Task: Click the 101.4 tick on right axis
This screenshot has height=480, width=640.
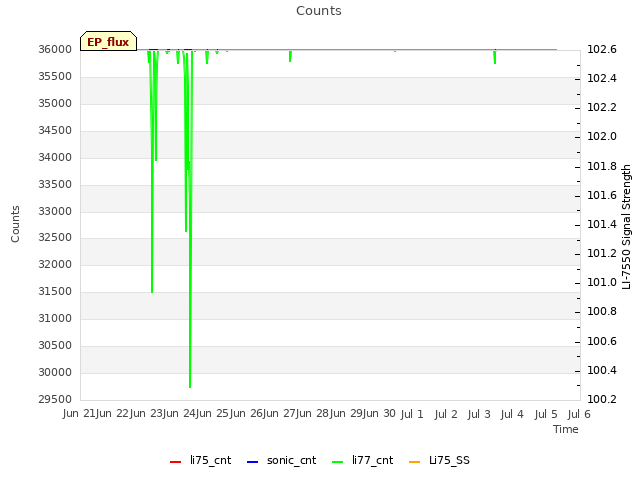Action: pyautogui.click(x=602, y=224)
